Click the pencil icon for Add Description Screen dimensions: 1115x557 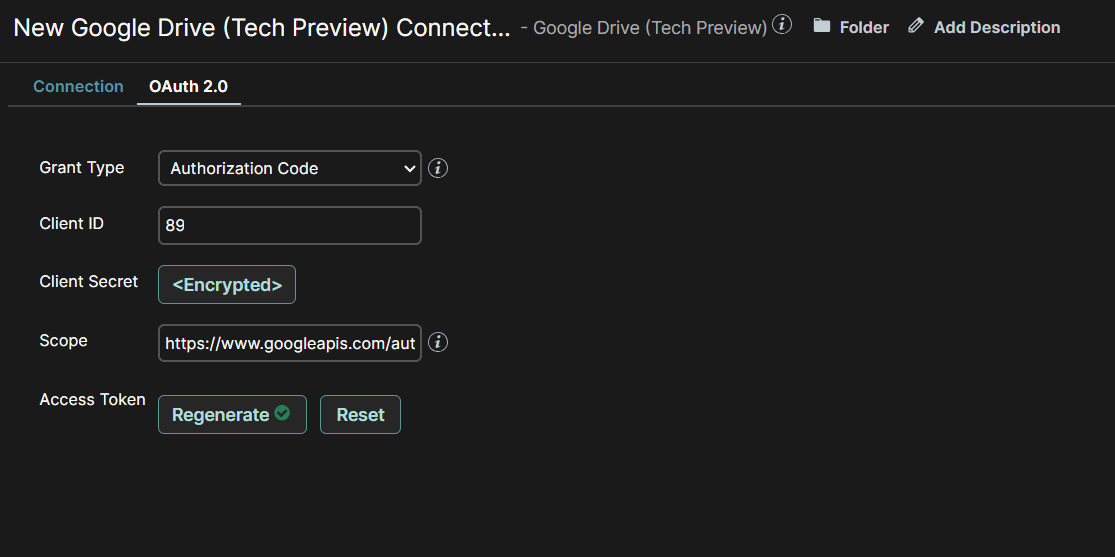(916, 26)
